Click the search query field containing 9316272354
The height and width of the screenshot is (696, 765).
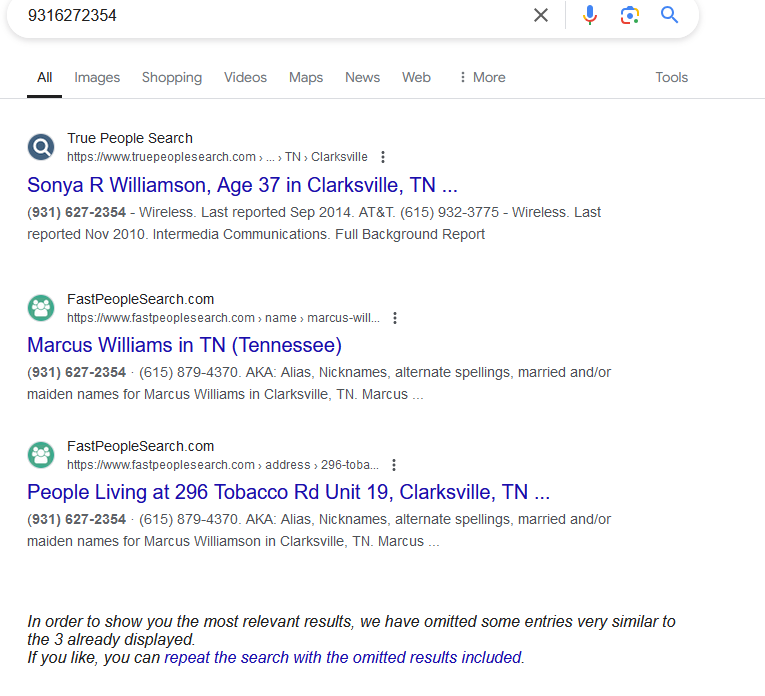tap(273, 15)
